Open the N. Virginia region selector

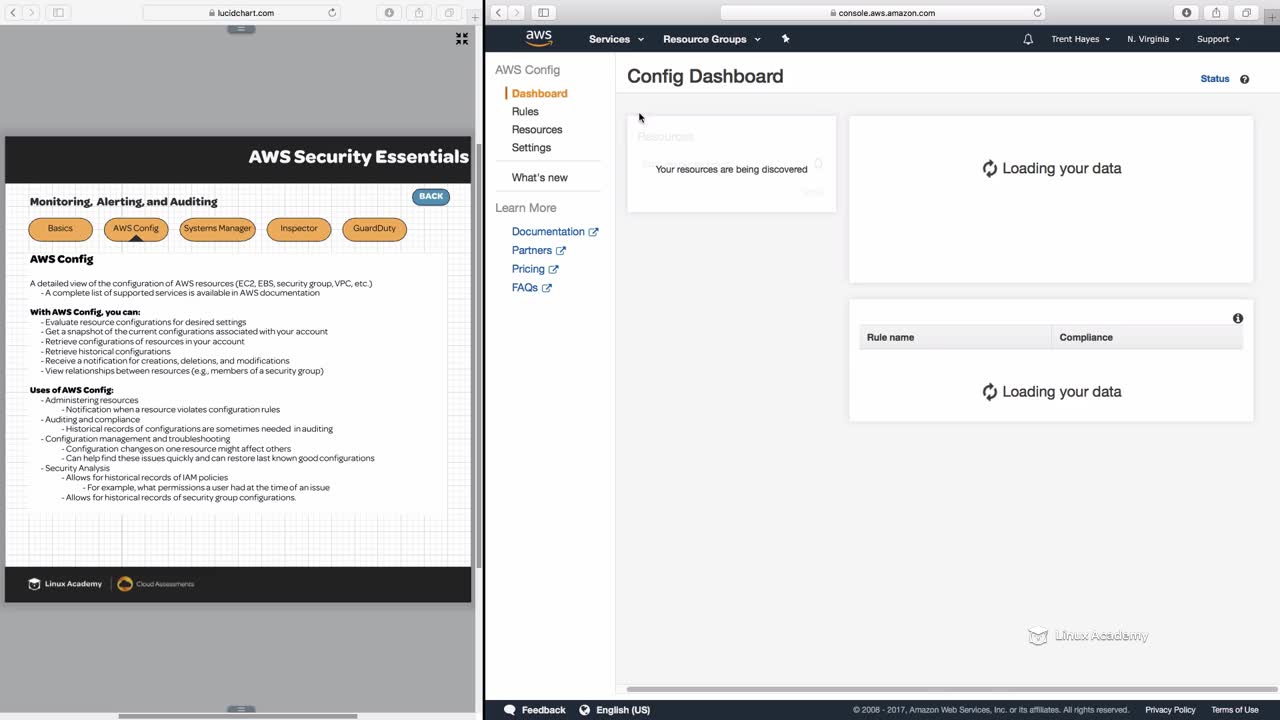pyautogui.click(x=1153, y=39)
